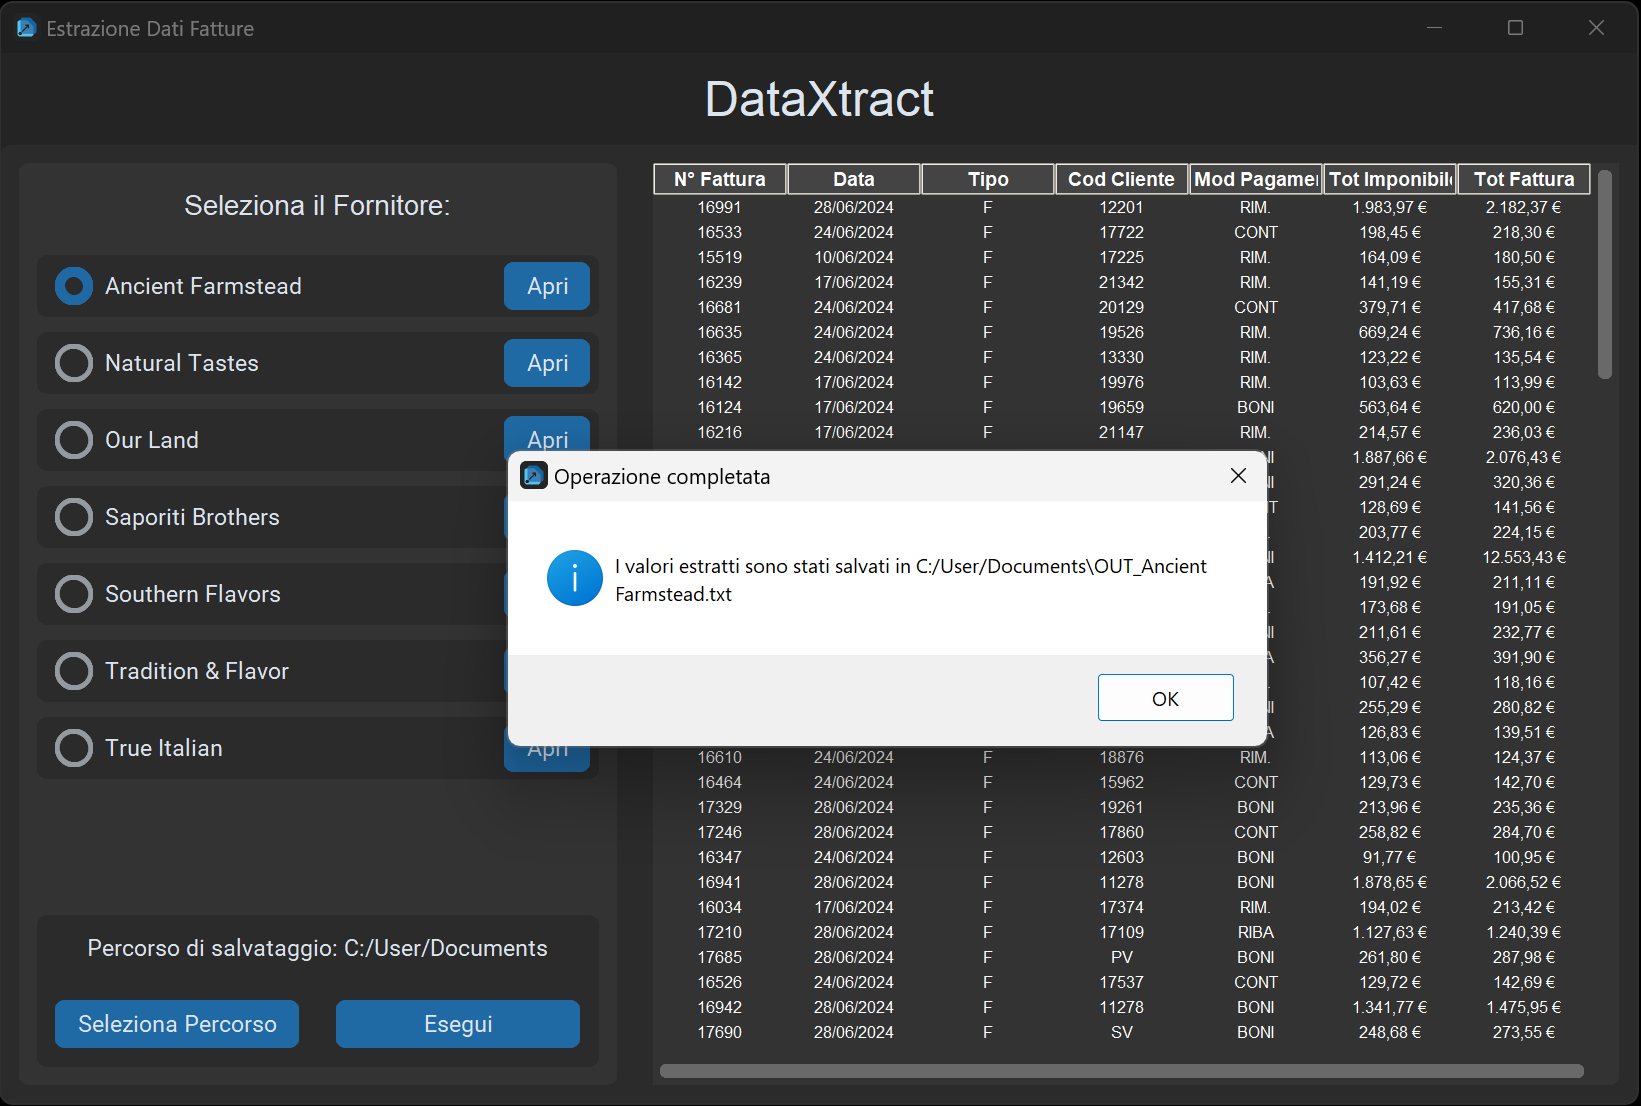Click customer code 17374 cell
Viewport: 1641px width, 1106px height.
tap(1122, 907)
